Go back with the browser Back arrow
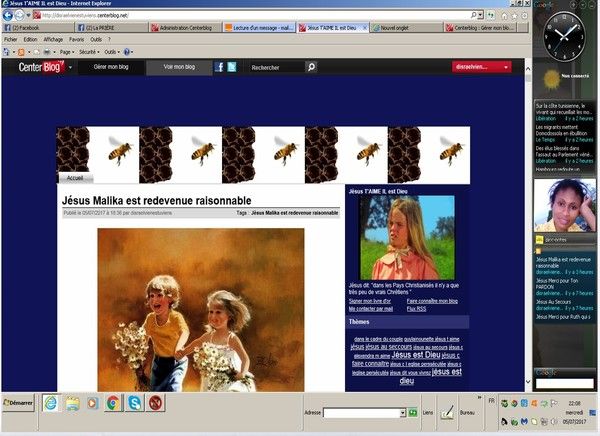 point(7,15)
